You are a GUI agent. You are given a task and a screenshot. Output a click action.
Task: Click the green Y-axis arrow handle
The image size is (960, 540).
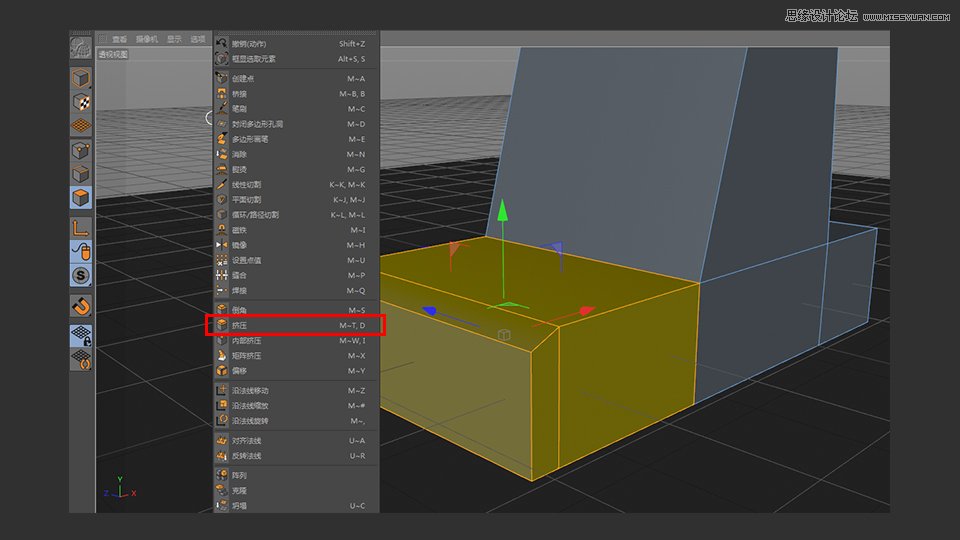pyautogui.click(x=503, y=209)
